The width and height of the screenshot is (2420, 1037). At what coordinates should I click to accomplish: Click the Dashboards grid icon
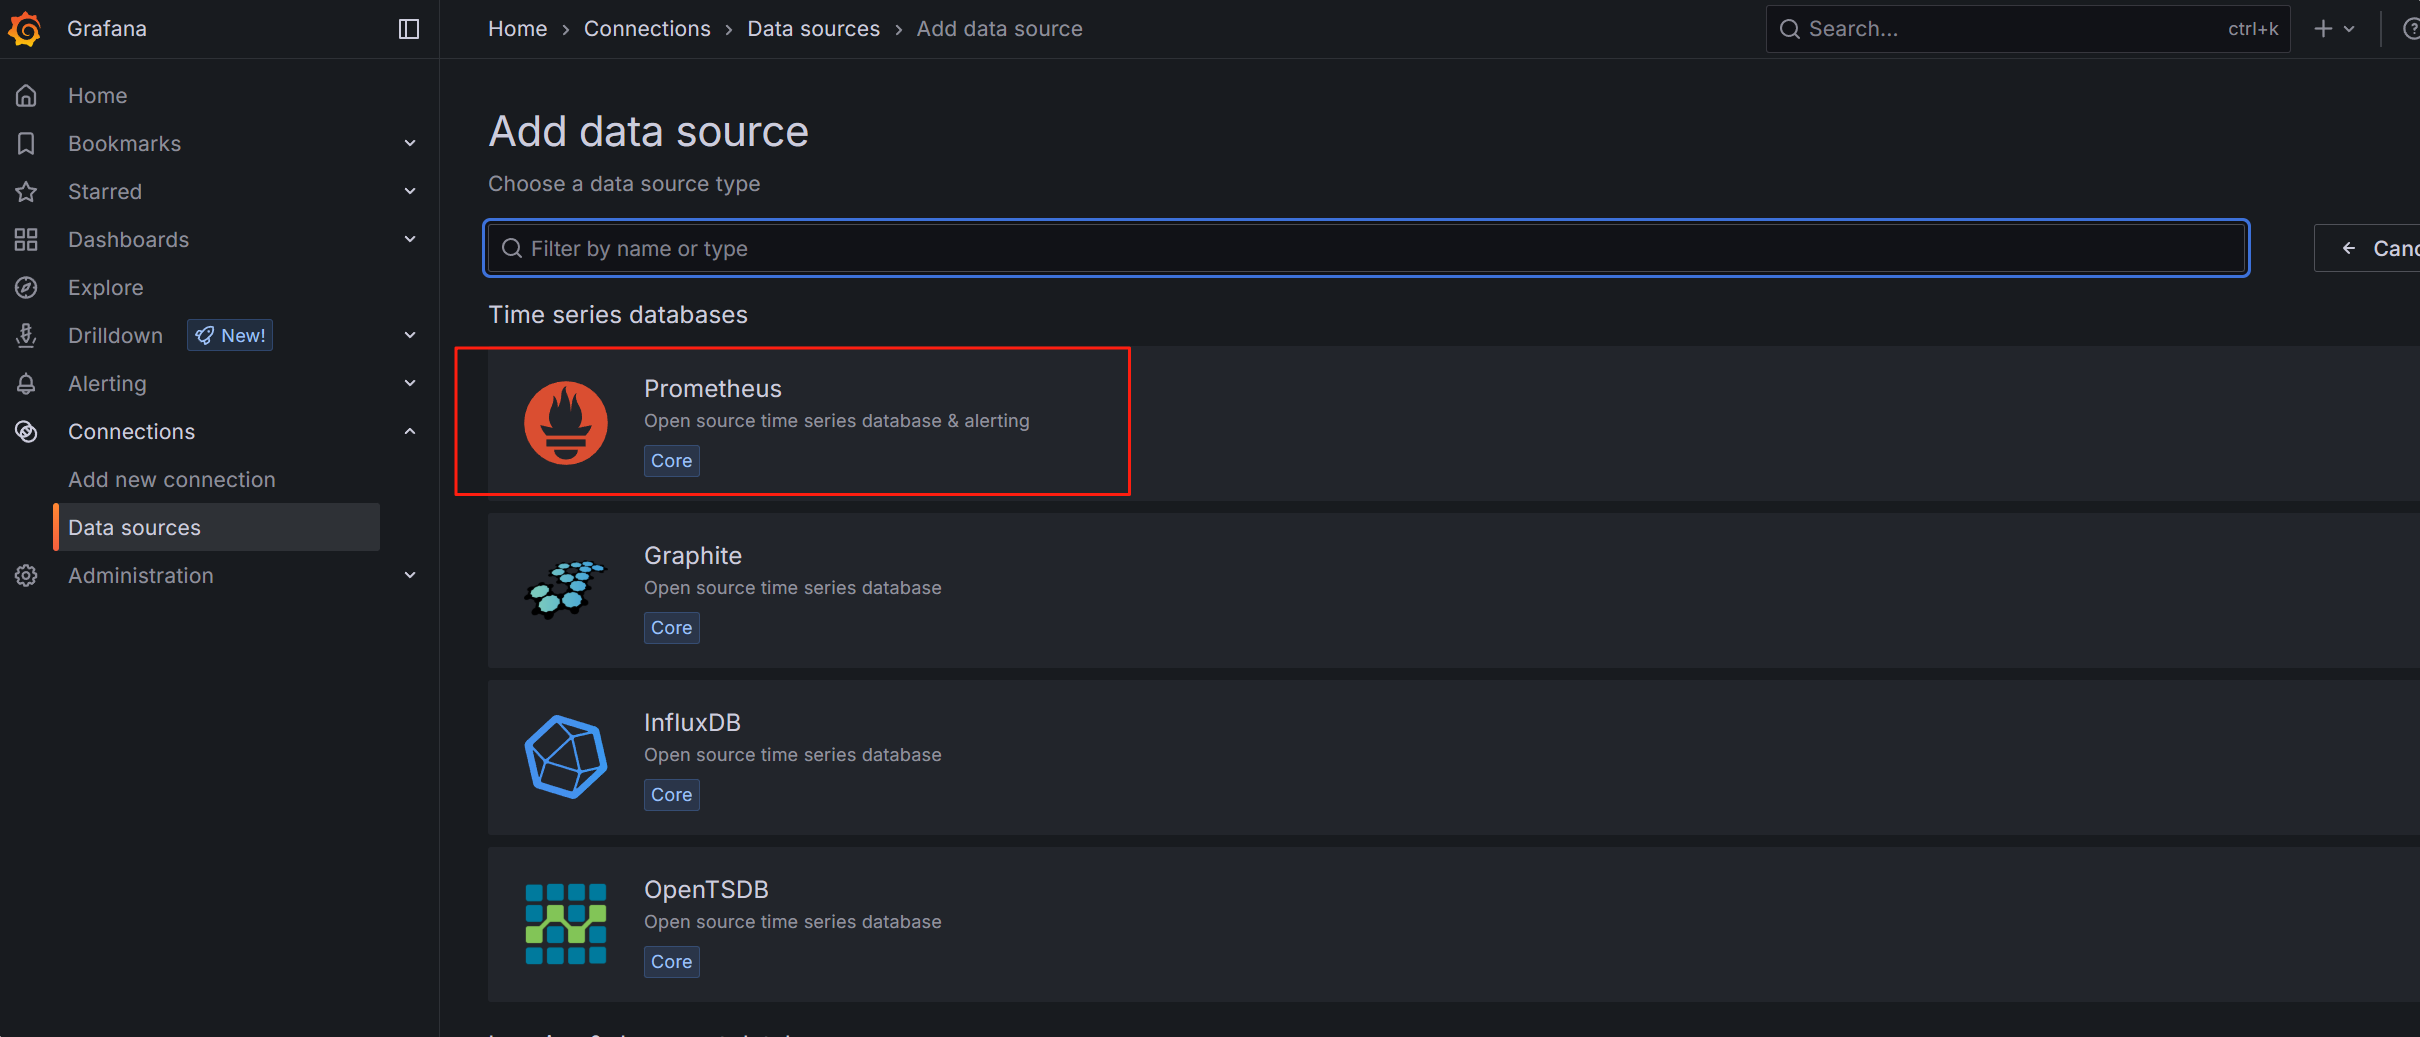[x=27, y=240]
